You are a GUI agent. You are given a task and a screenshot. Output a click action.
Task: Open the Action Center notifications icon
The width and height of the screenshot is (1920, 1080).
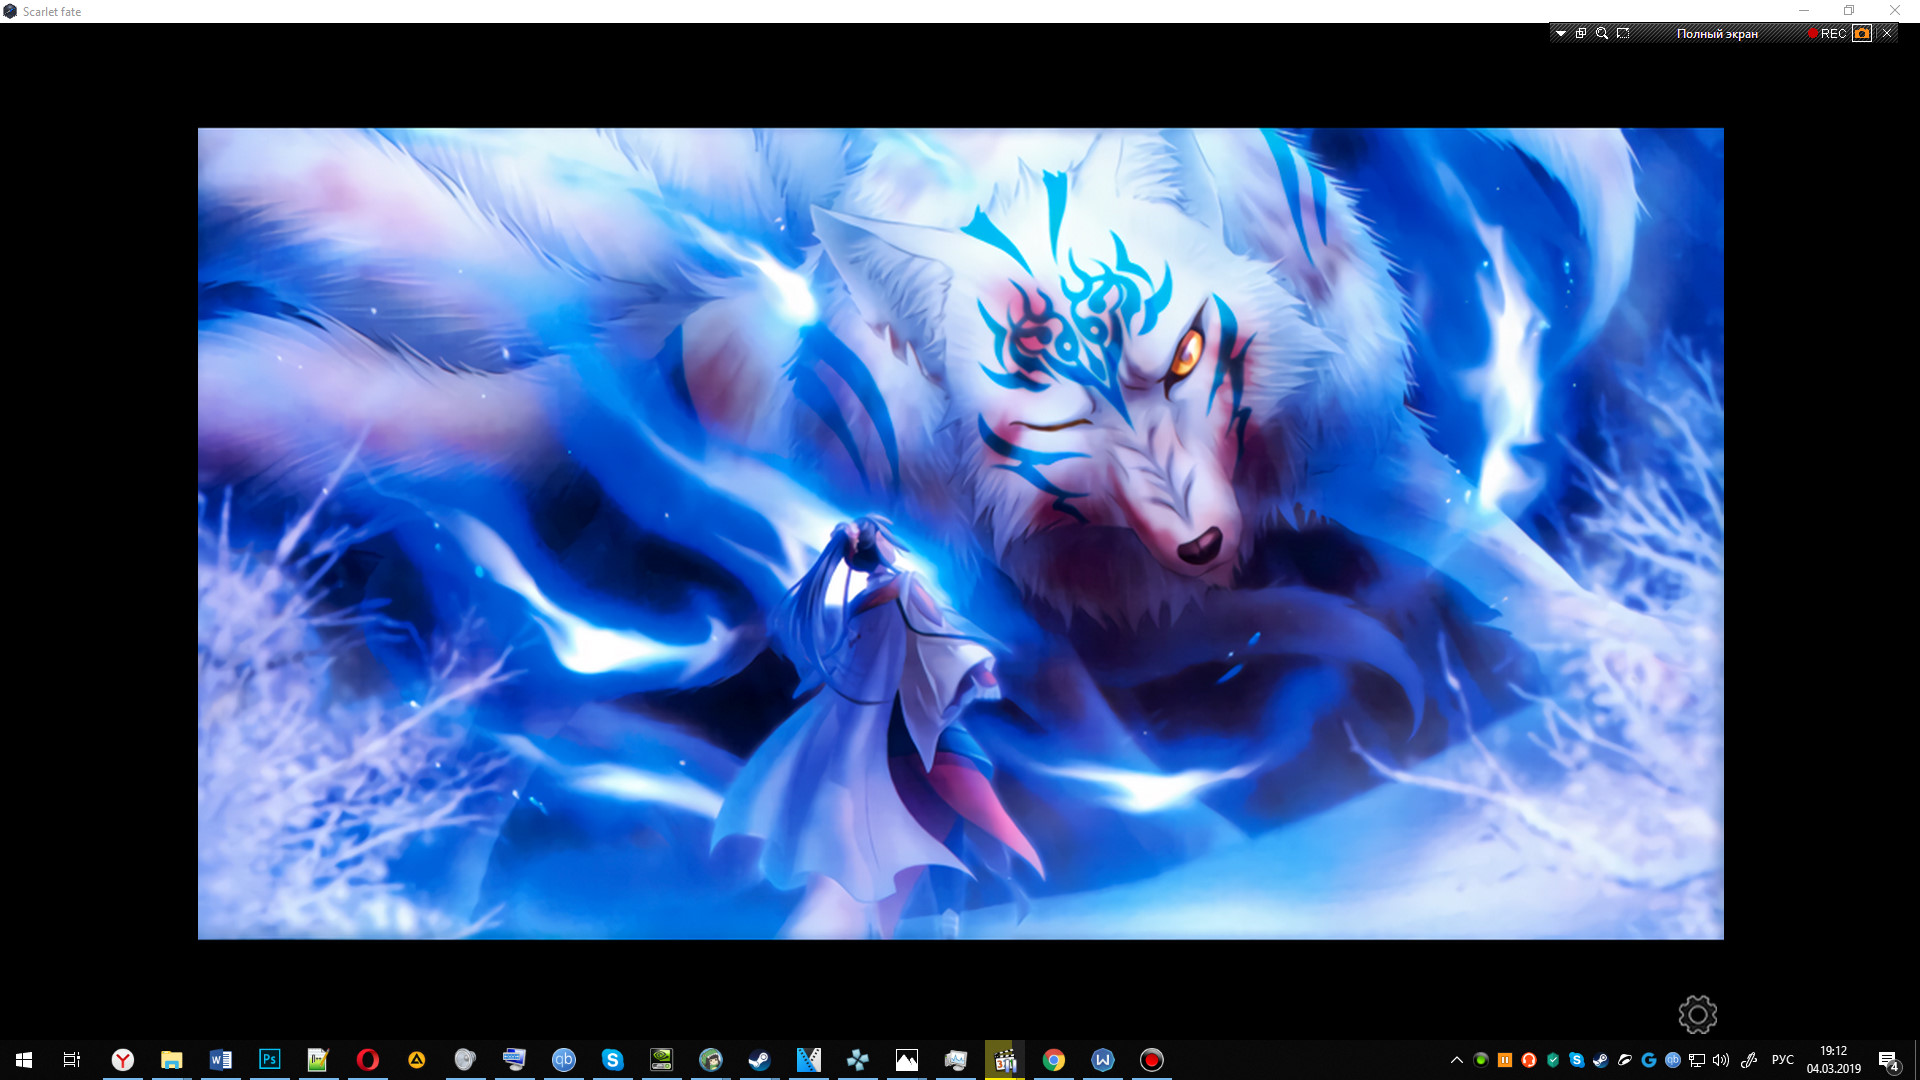[1888, 1061]
